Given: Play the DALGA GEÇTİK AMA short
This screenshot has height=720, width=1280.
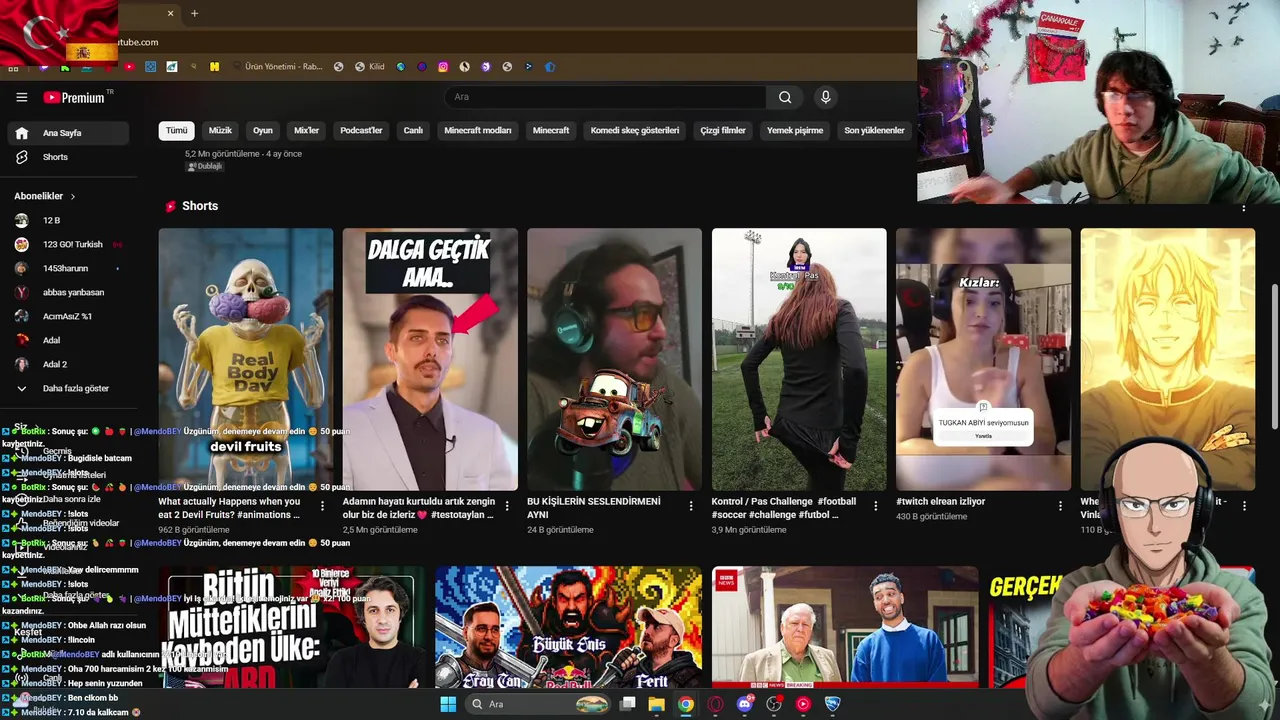Looking at the screenshot, I should click(430, 359).
